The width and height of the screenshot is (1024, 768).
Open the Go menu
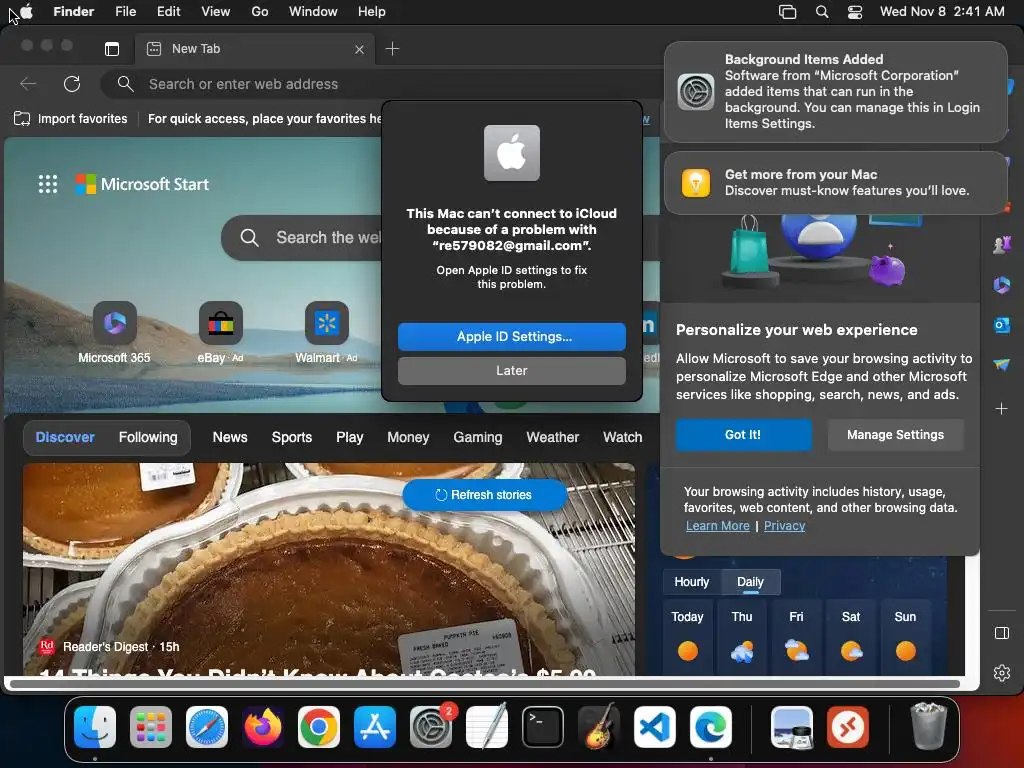point(260,12)
